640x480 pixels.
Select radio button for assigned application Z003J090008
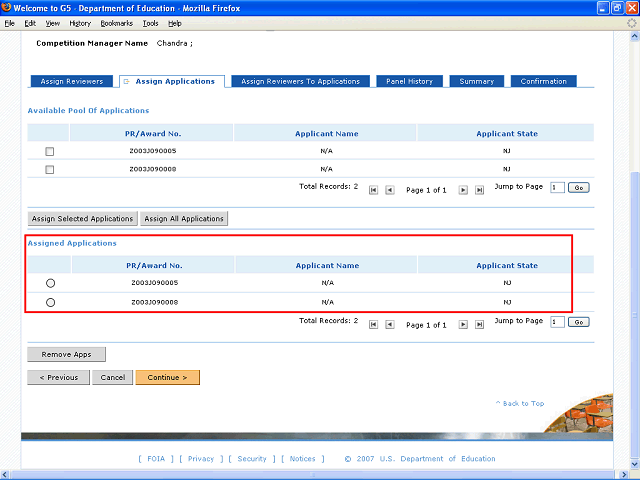pyautogui.click(x=50, y=302)
